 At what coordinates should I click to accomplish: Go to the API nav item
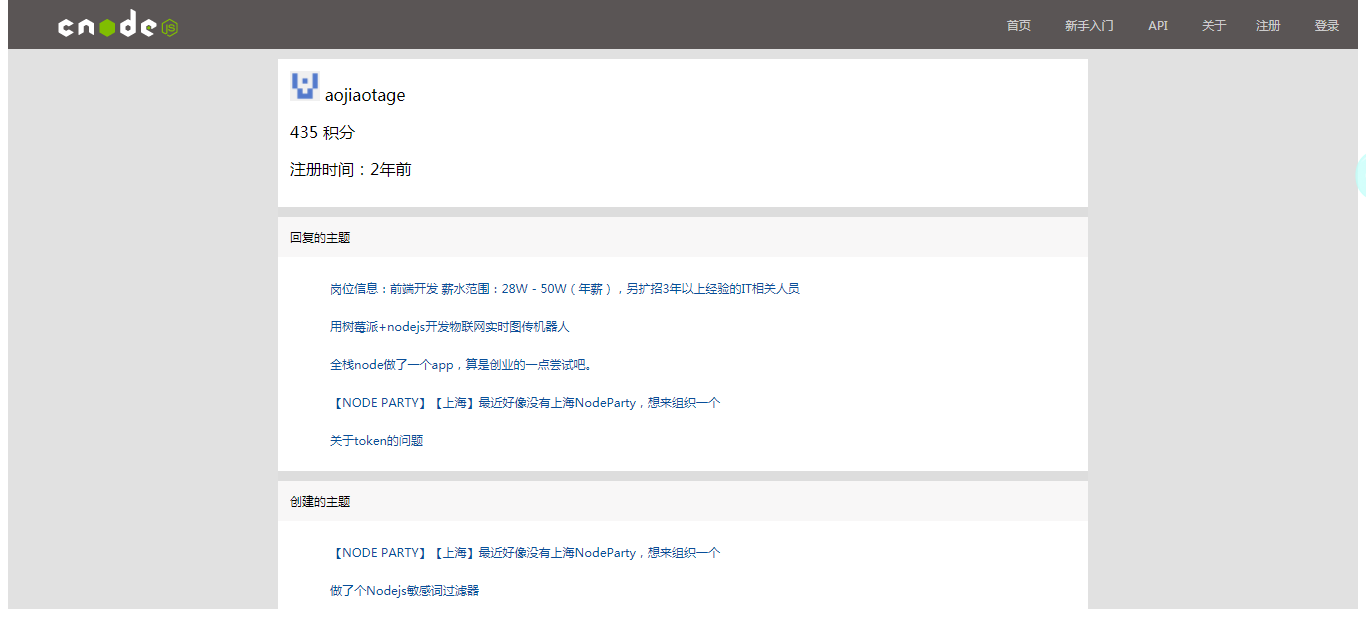pos(1158,26)
